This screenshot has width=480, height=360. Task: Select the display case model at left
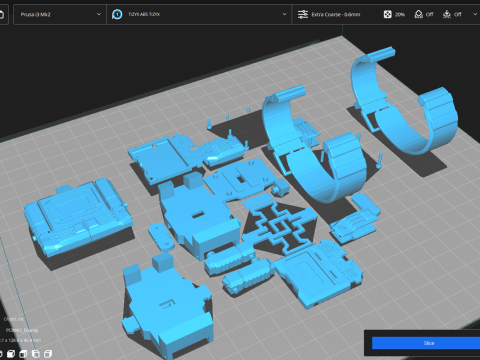(x=78, y=217)
